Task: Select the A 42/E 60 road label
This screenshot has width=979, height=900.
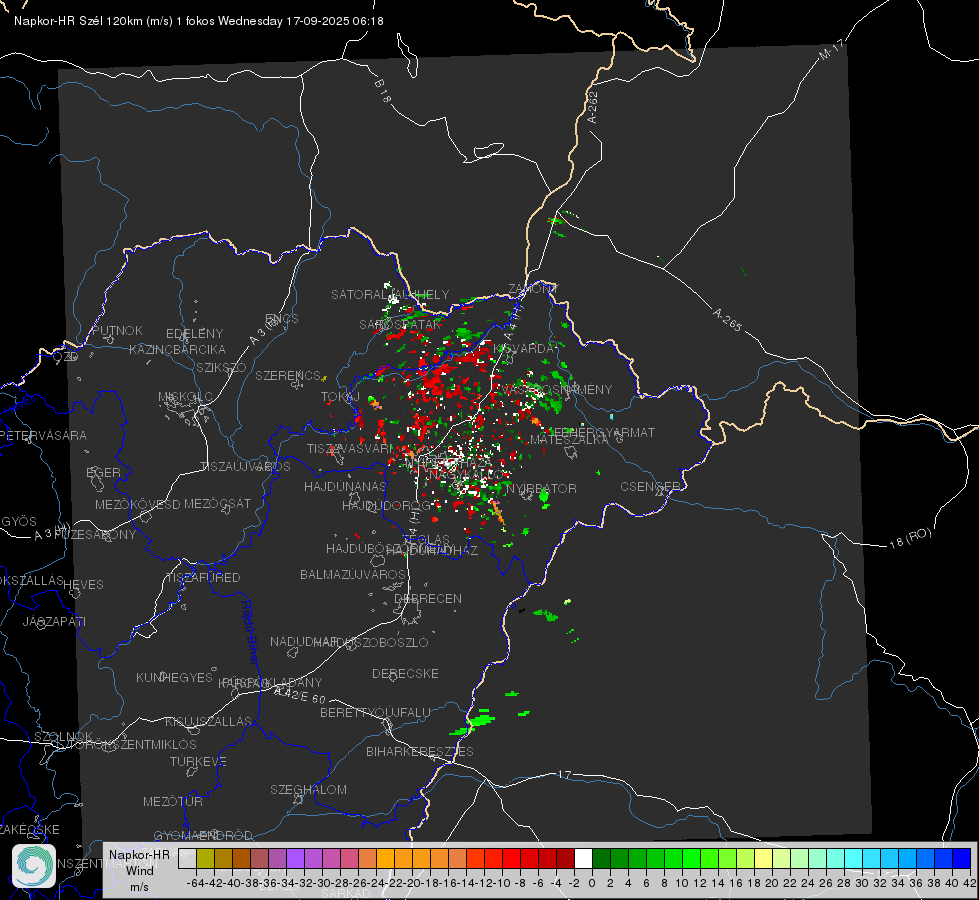Action: click(300, 695)
